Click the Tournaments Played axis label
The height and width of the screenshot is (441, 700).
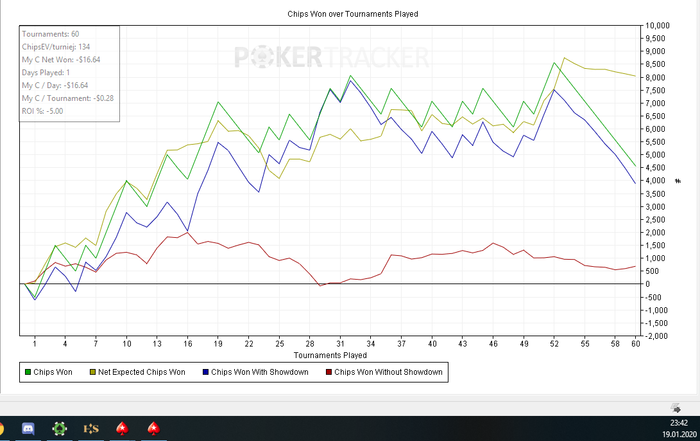pyautogui.click(x=330, y=355)
